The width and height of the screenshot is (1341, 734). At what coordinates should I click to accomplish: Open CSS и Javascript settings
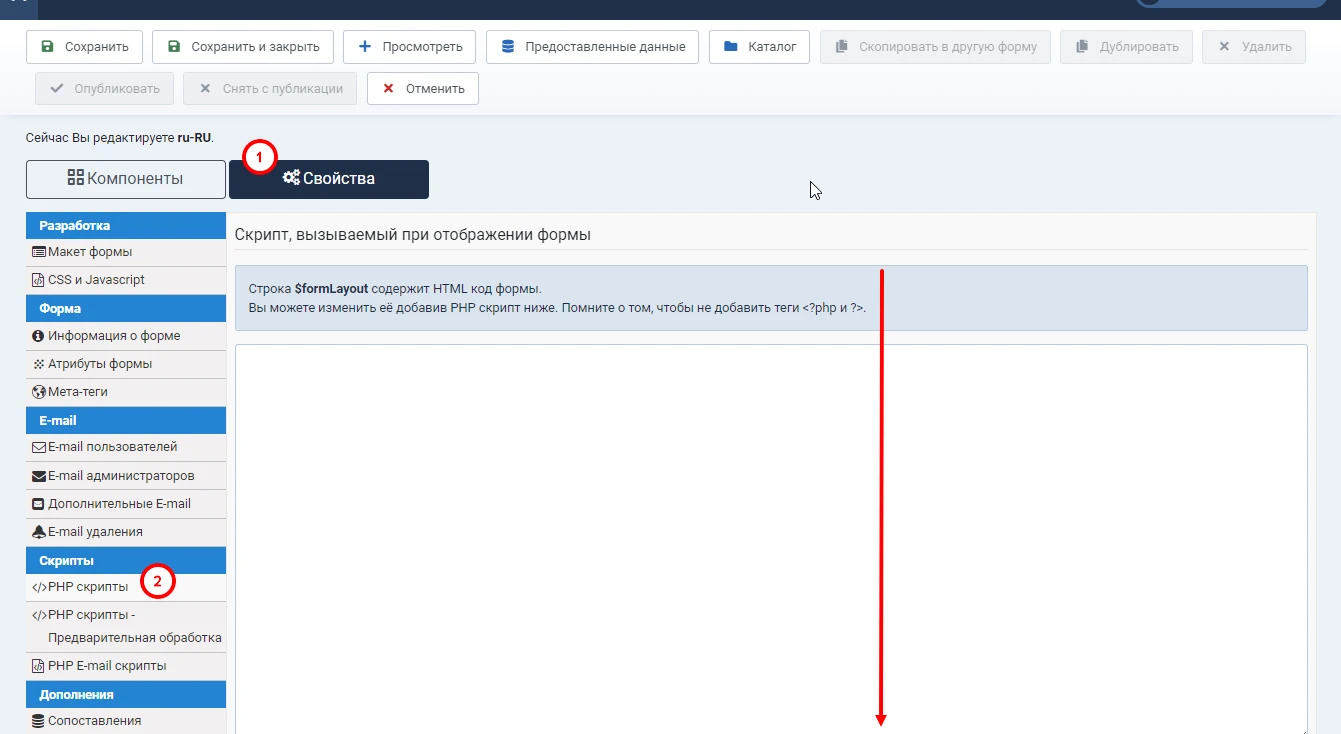126,280
